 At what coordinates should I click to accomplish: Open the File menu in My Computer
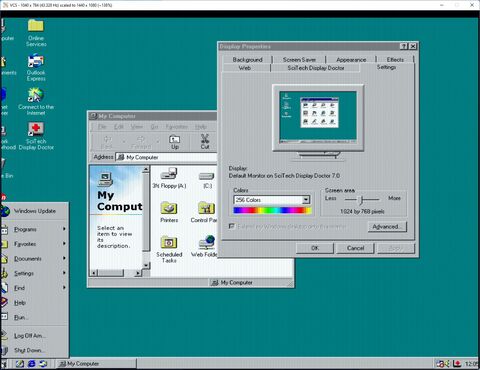point(102,127)
